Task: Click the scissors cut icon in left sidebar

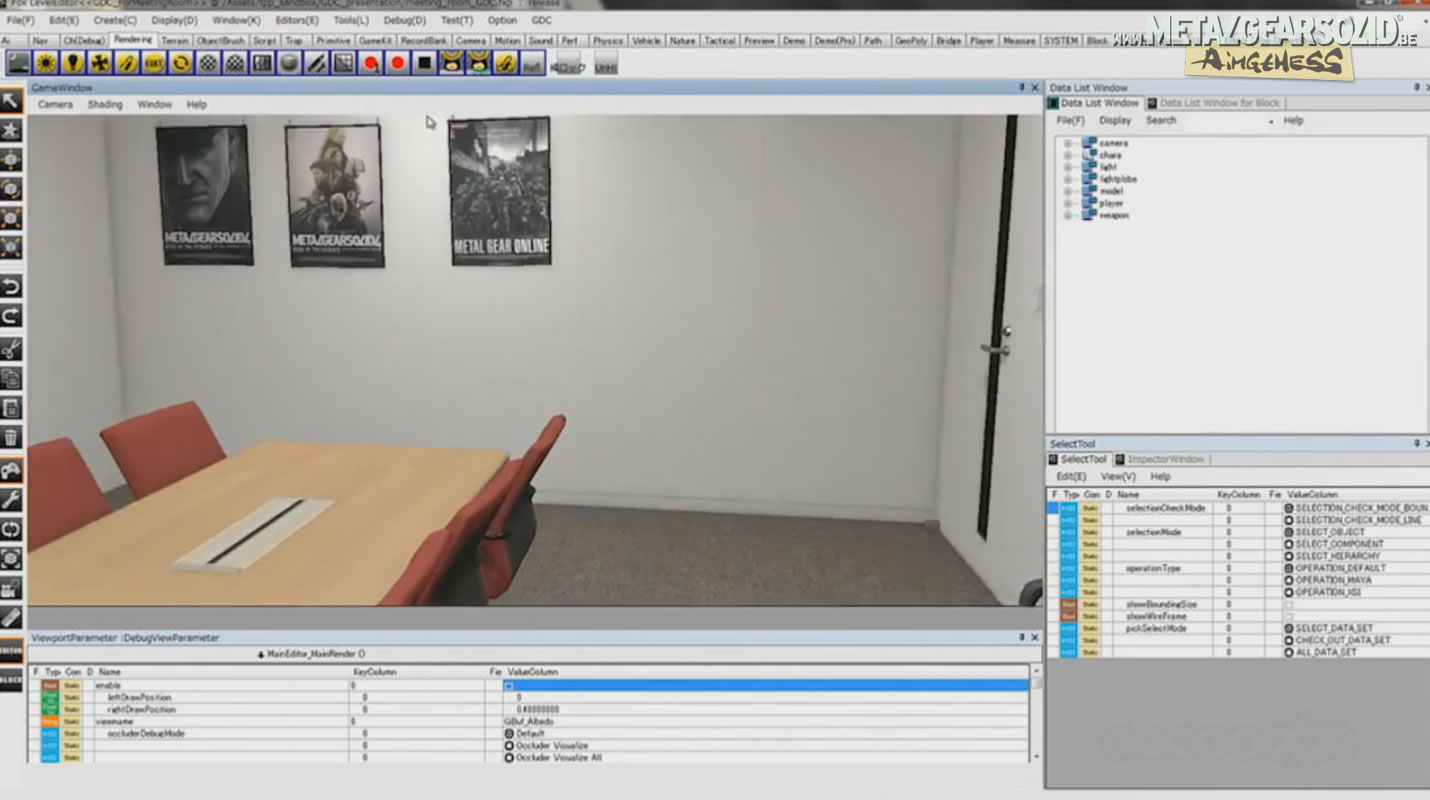Action: point(11,349)
